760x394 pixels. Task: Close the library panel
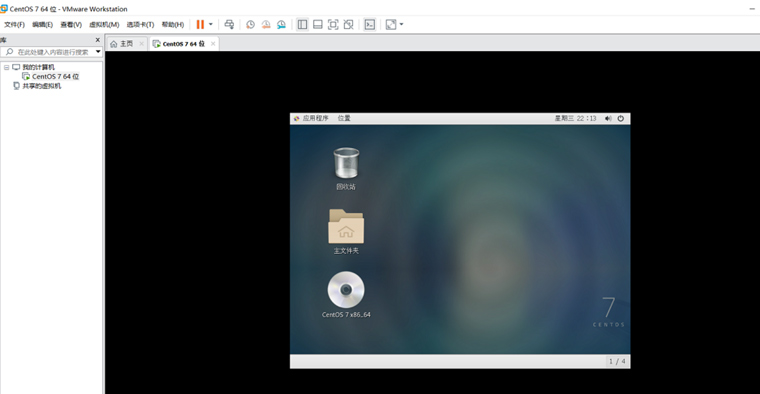point(97,40)
